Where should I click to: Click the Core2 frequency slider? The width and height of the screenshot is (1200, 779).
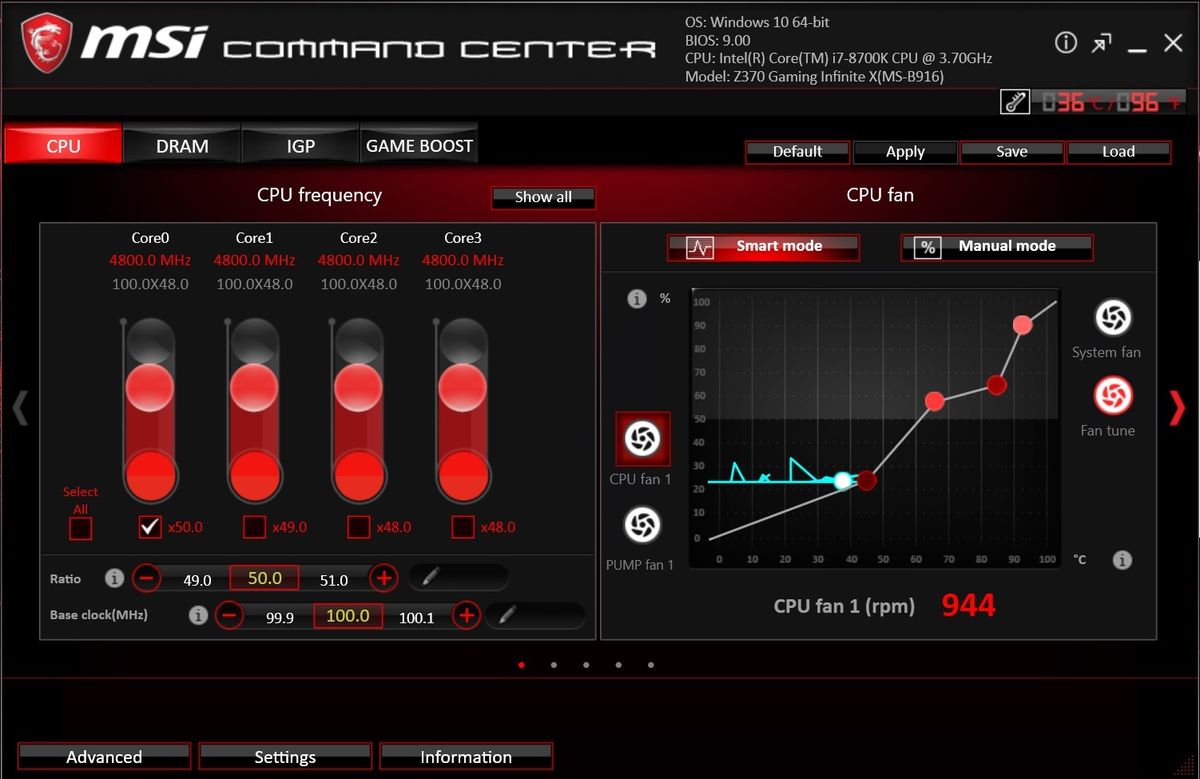tap(358, 410)
